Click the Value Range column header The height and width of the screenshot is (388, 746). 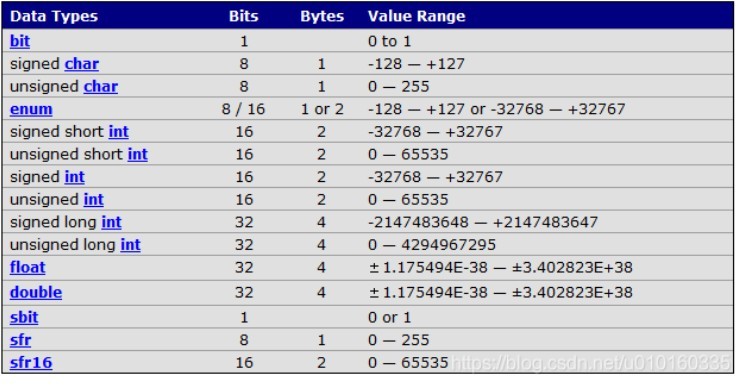click(x=417, y=17)
